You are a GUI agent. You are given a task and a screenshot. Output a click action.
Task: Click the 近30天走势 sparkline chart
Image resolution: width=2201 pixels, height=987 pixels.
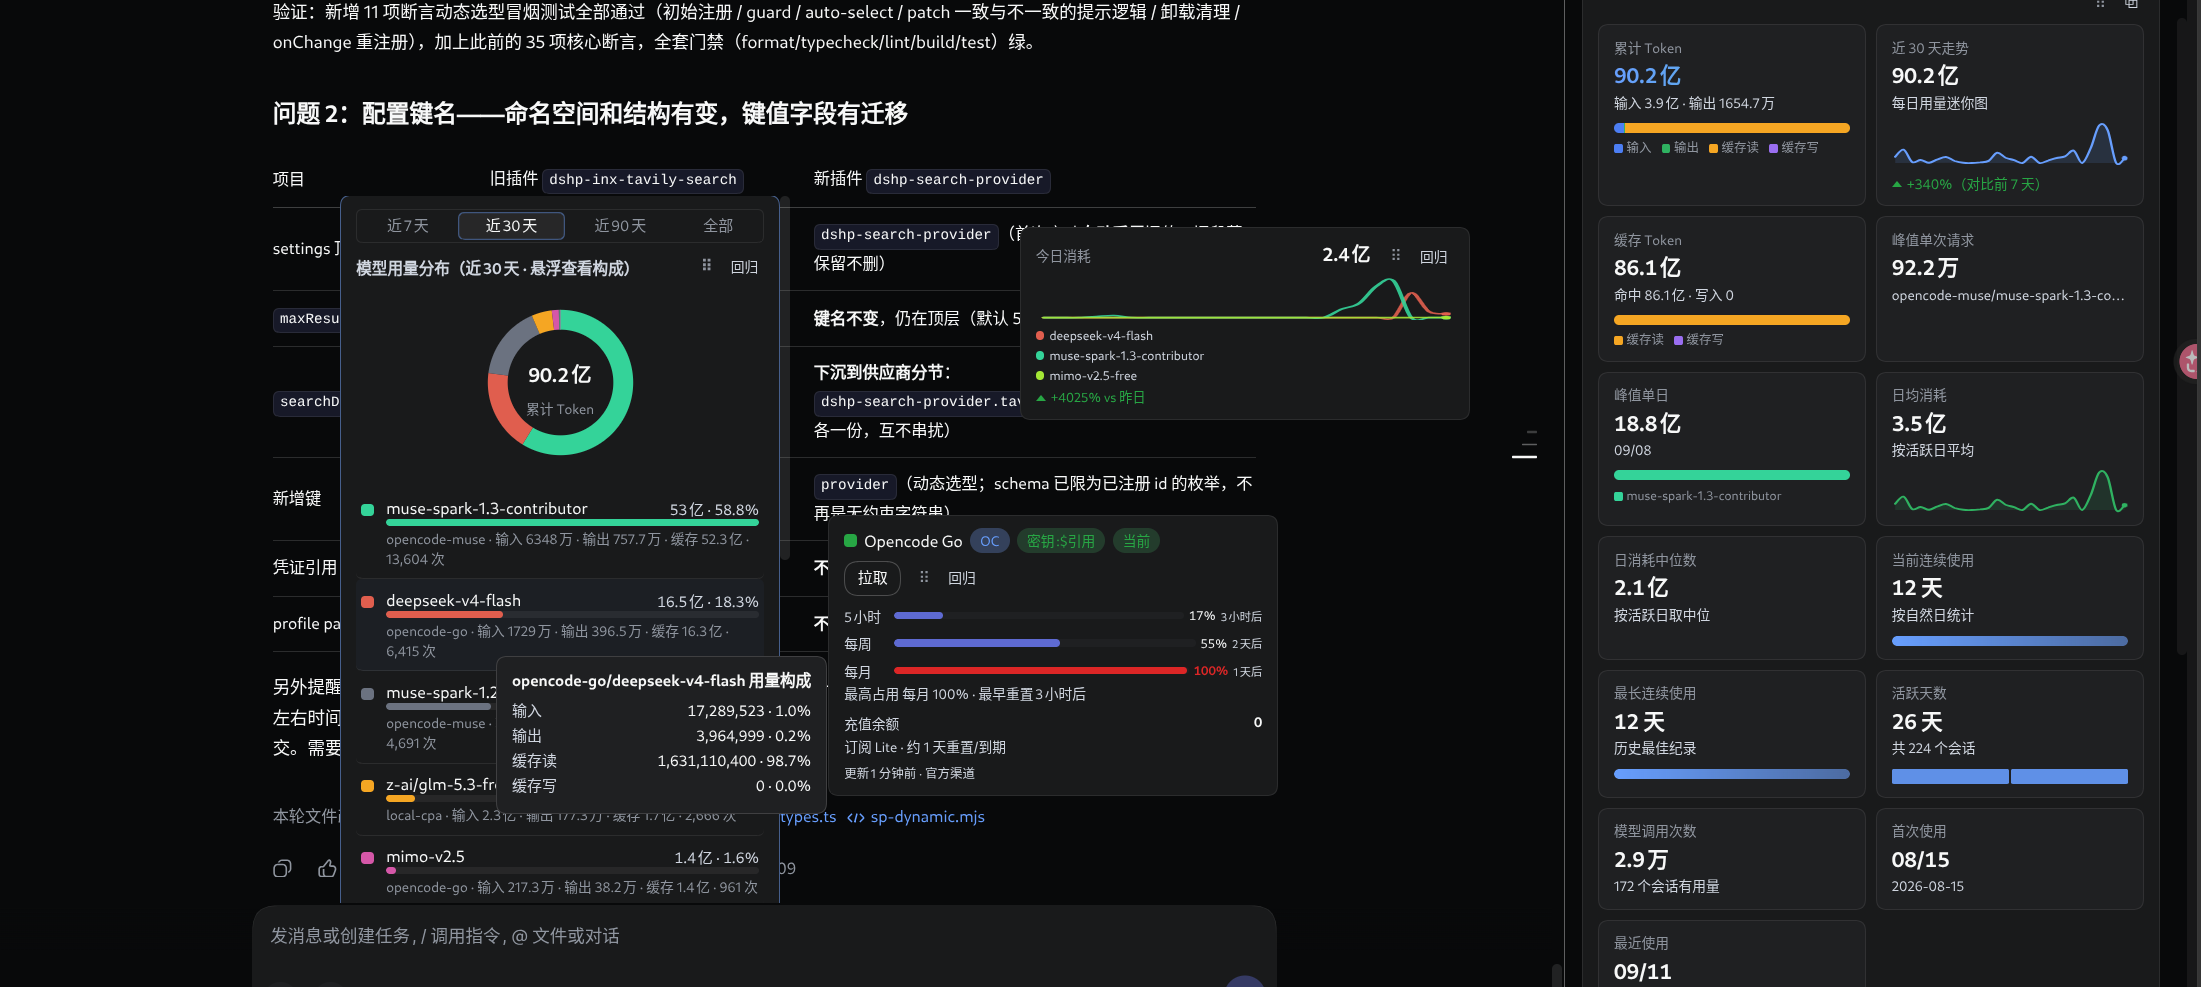(x=2009, y=144)
